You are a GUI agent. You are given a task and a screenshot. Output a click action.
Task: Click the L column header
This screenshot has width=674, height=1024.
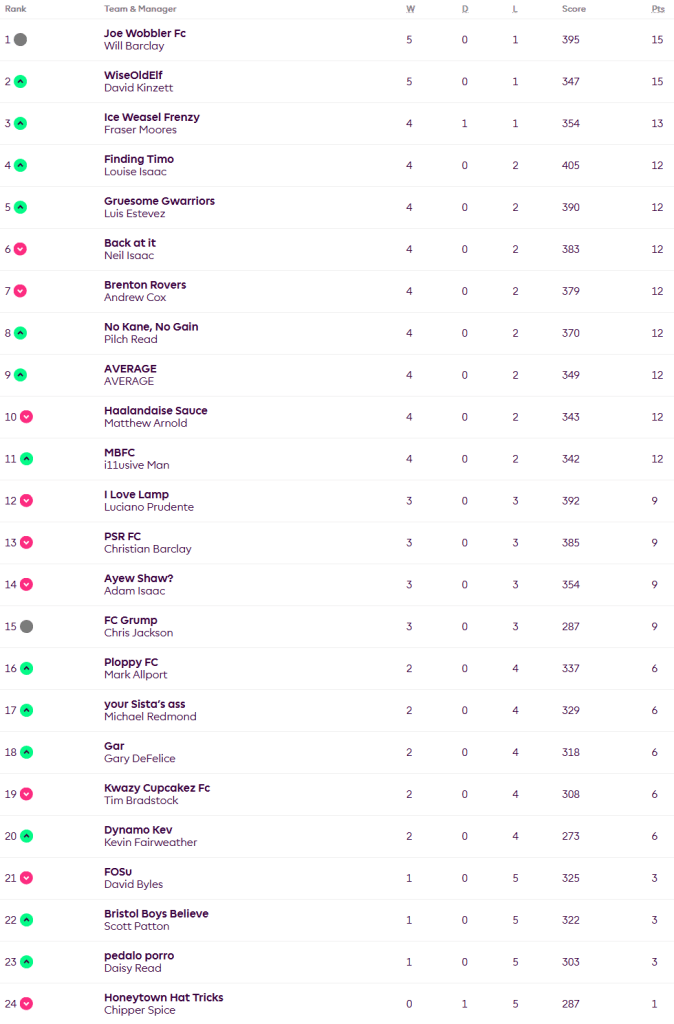point(515,9)
